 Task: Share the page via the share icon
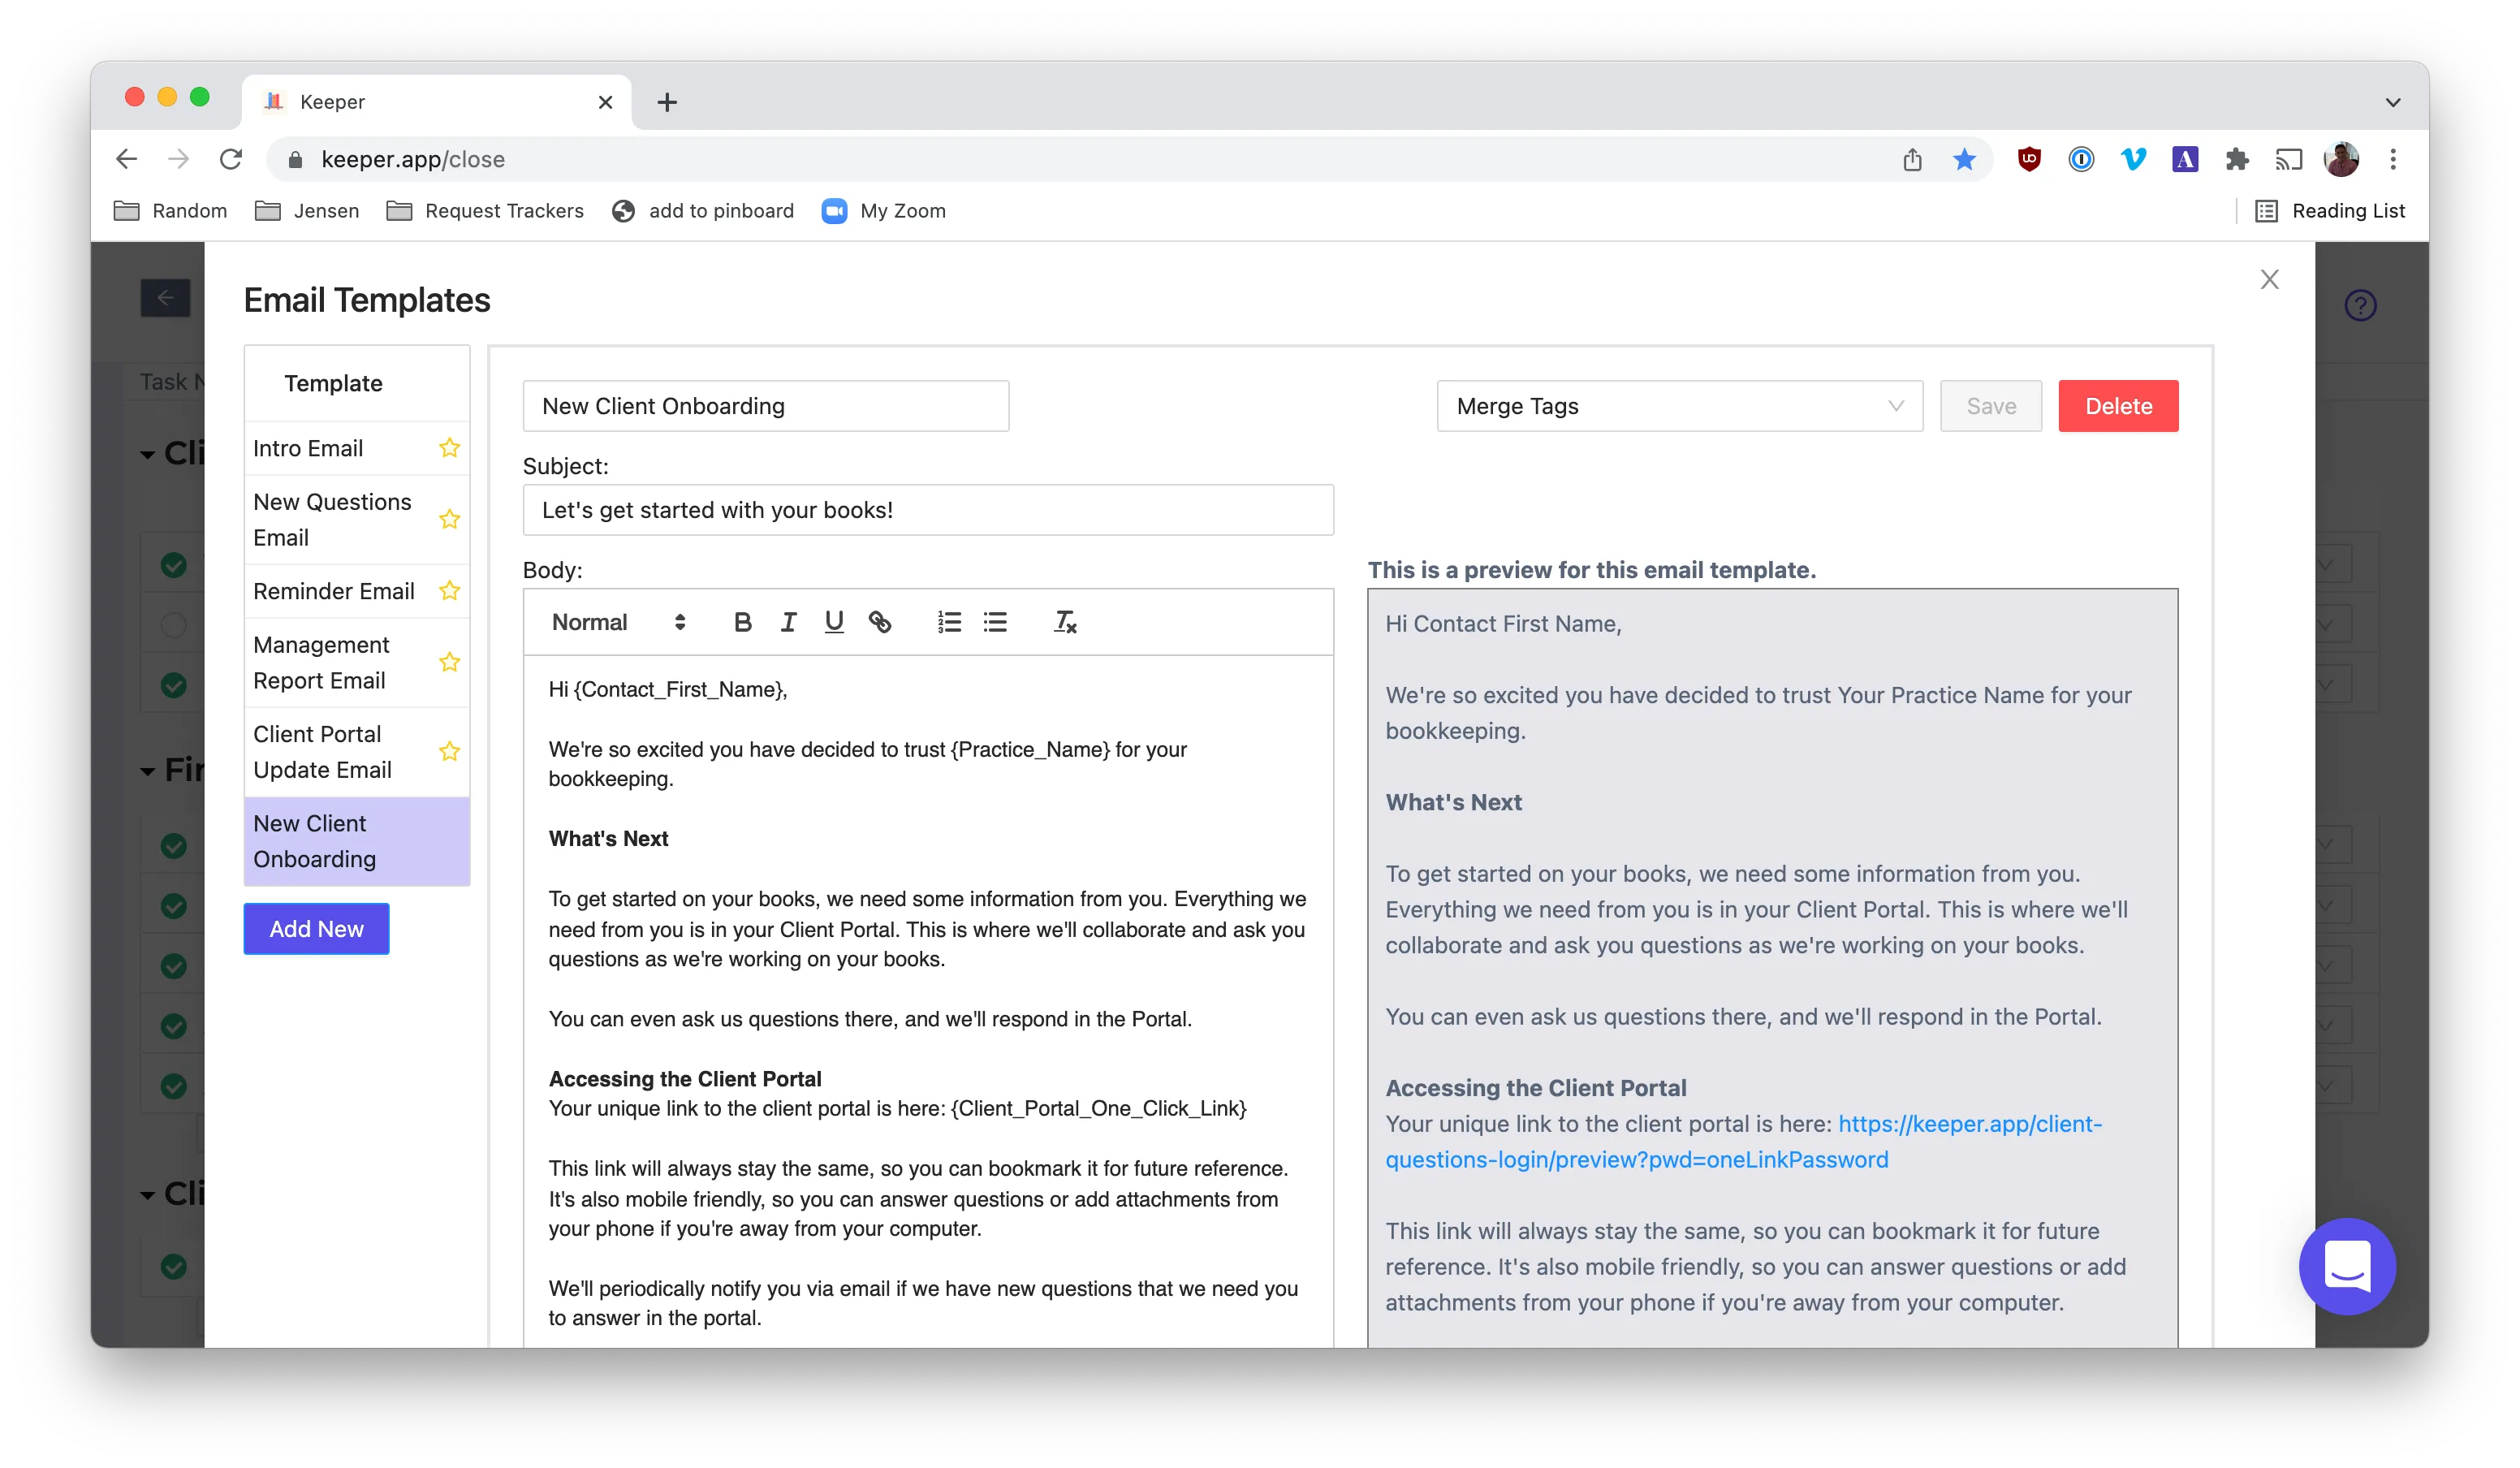pyautogui.click(x=1912, y=159)
